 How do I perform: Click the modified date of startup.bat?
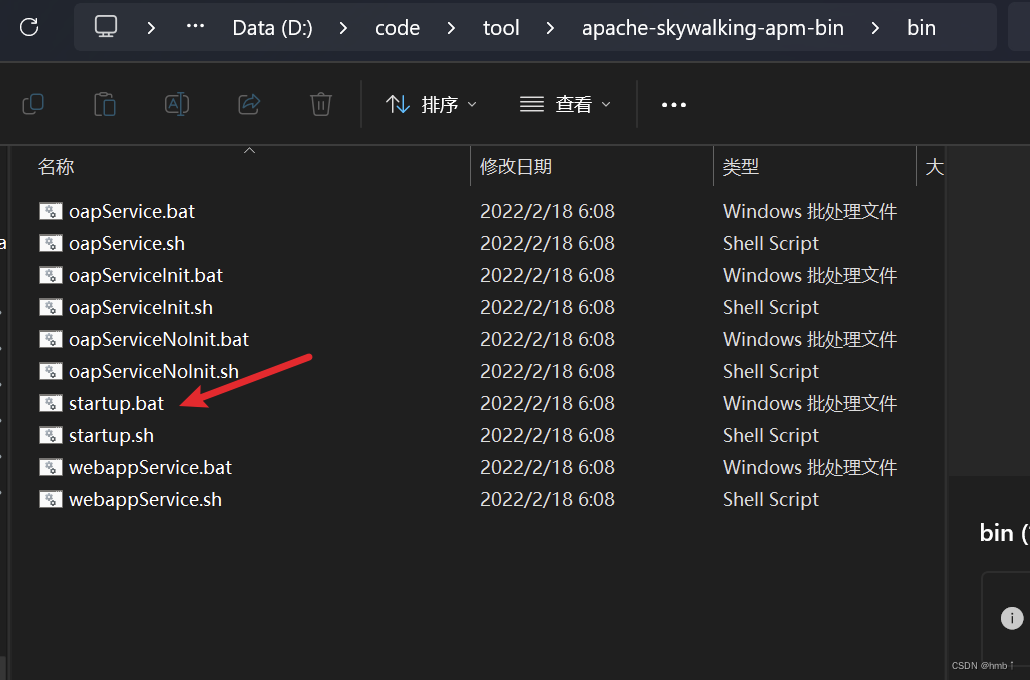[547, 403]
